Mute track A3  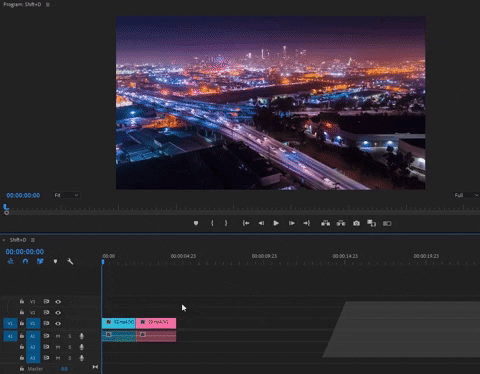[x=58, y=358]
